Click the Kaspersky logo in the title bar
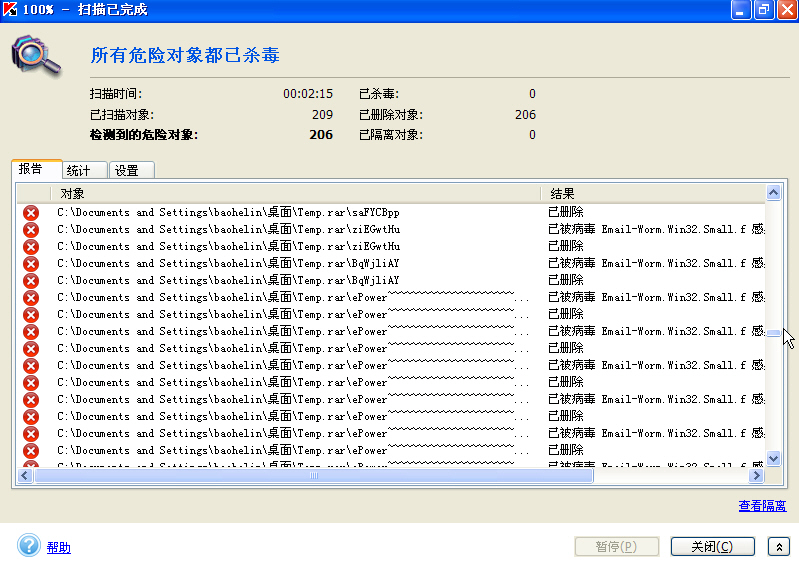Image resolution: width=799 pixels, height=562 pixels. pos(10,9)
